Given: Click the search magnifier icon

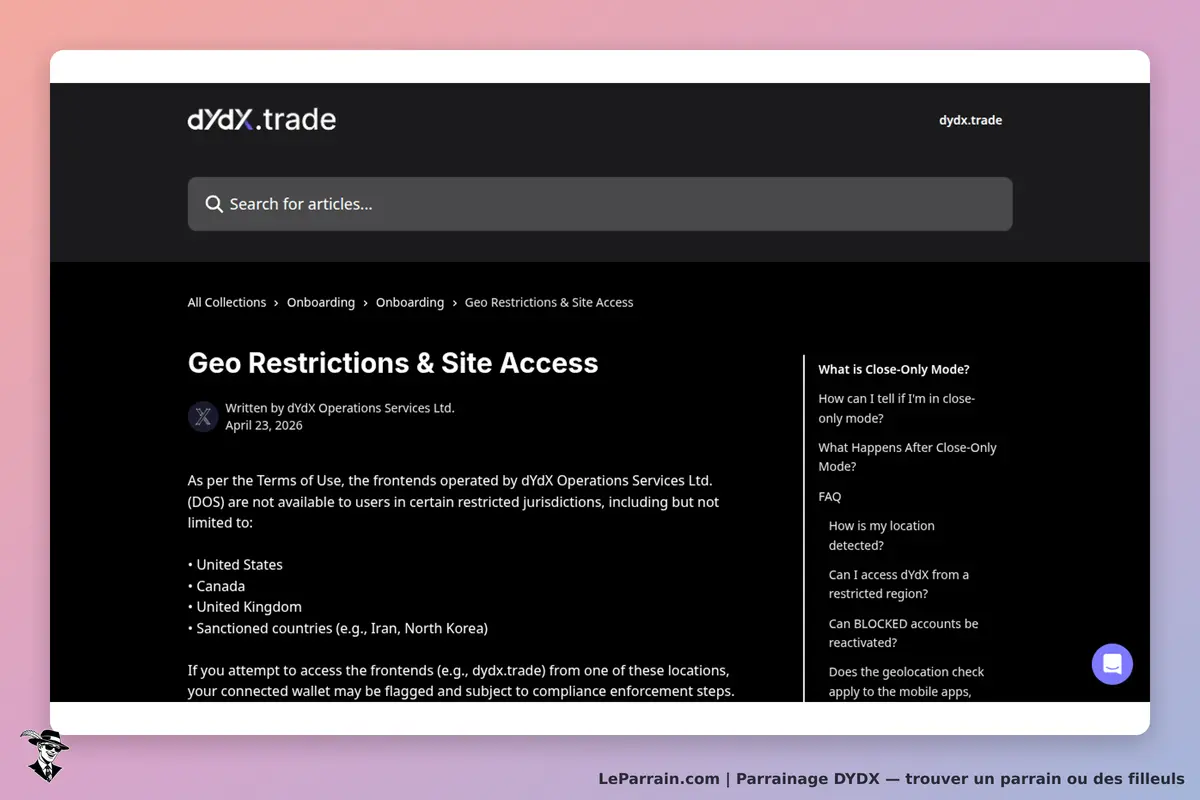Looking at the screenshot, I should pos(214,204).
